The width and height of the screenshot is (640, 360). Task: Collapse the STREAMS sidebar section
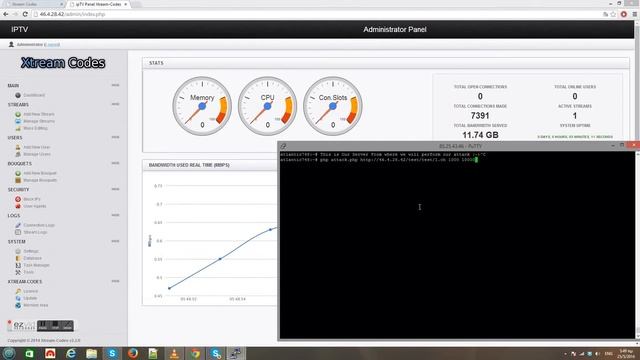click(116, 104)
